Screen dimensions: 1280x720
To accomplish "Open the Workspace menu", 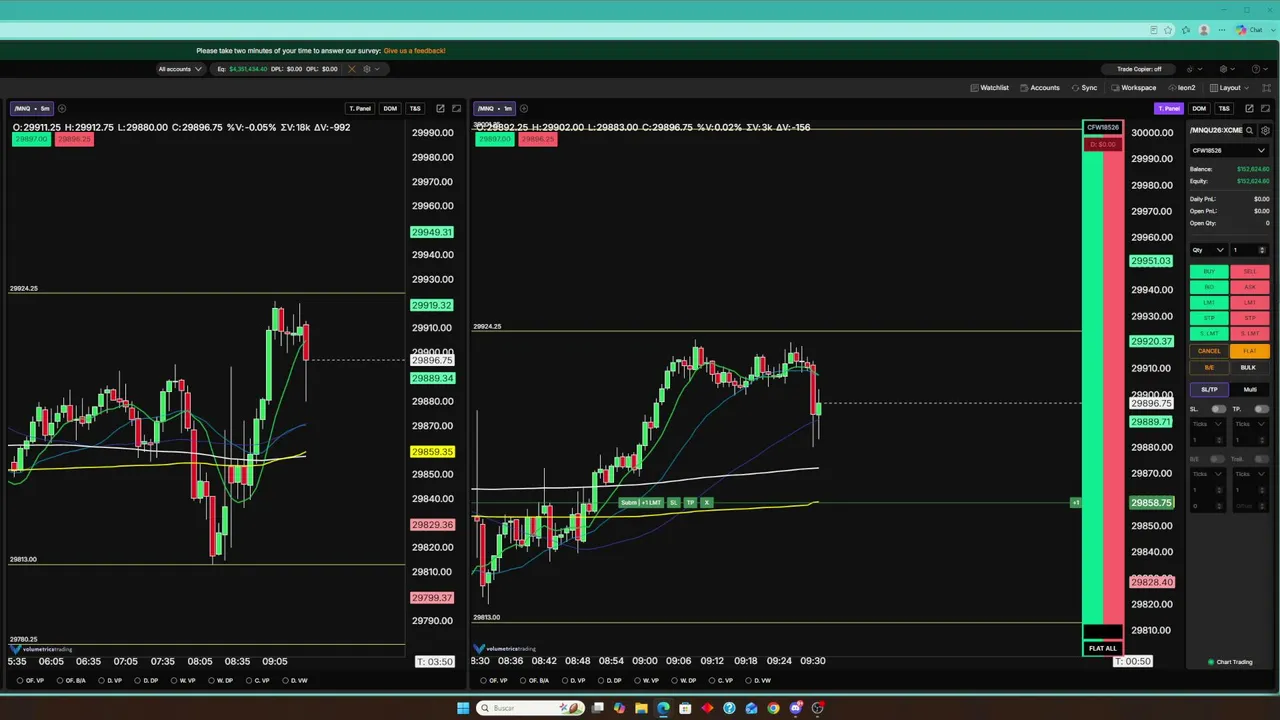I will click(1134, 88).
